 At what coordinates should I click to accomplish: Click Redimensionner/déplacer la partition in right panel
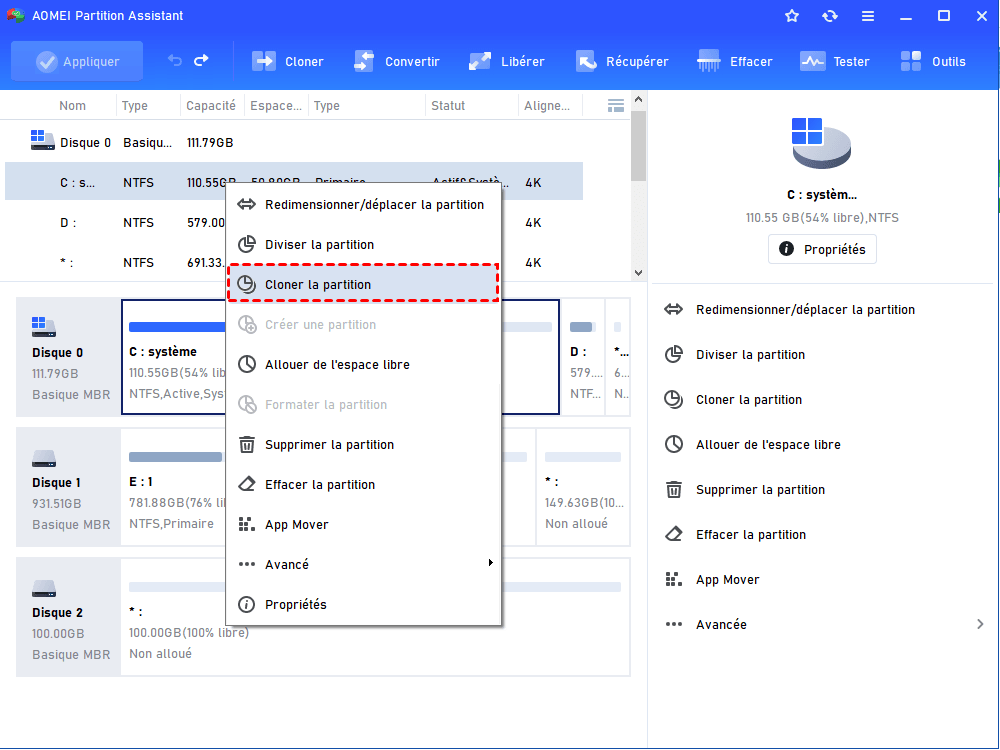click(805, 310)
